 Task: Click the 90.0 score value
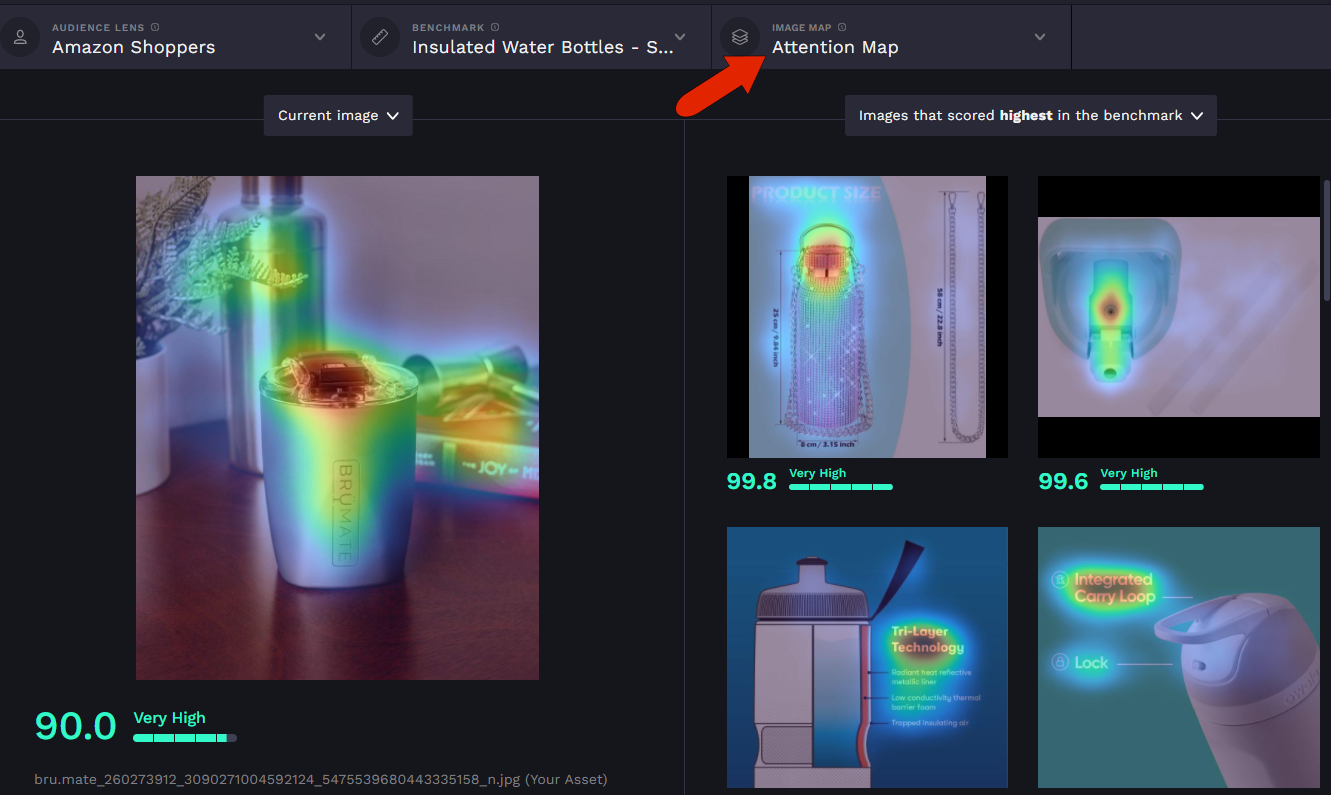[x=76, y=726]
